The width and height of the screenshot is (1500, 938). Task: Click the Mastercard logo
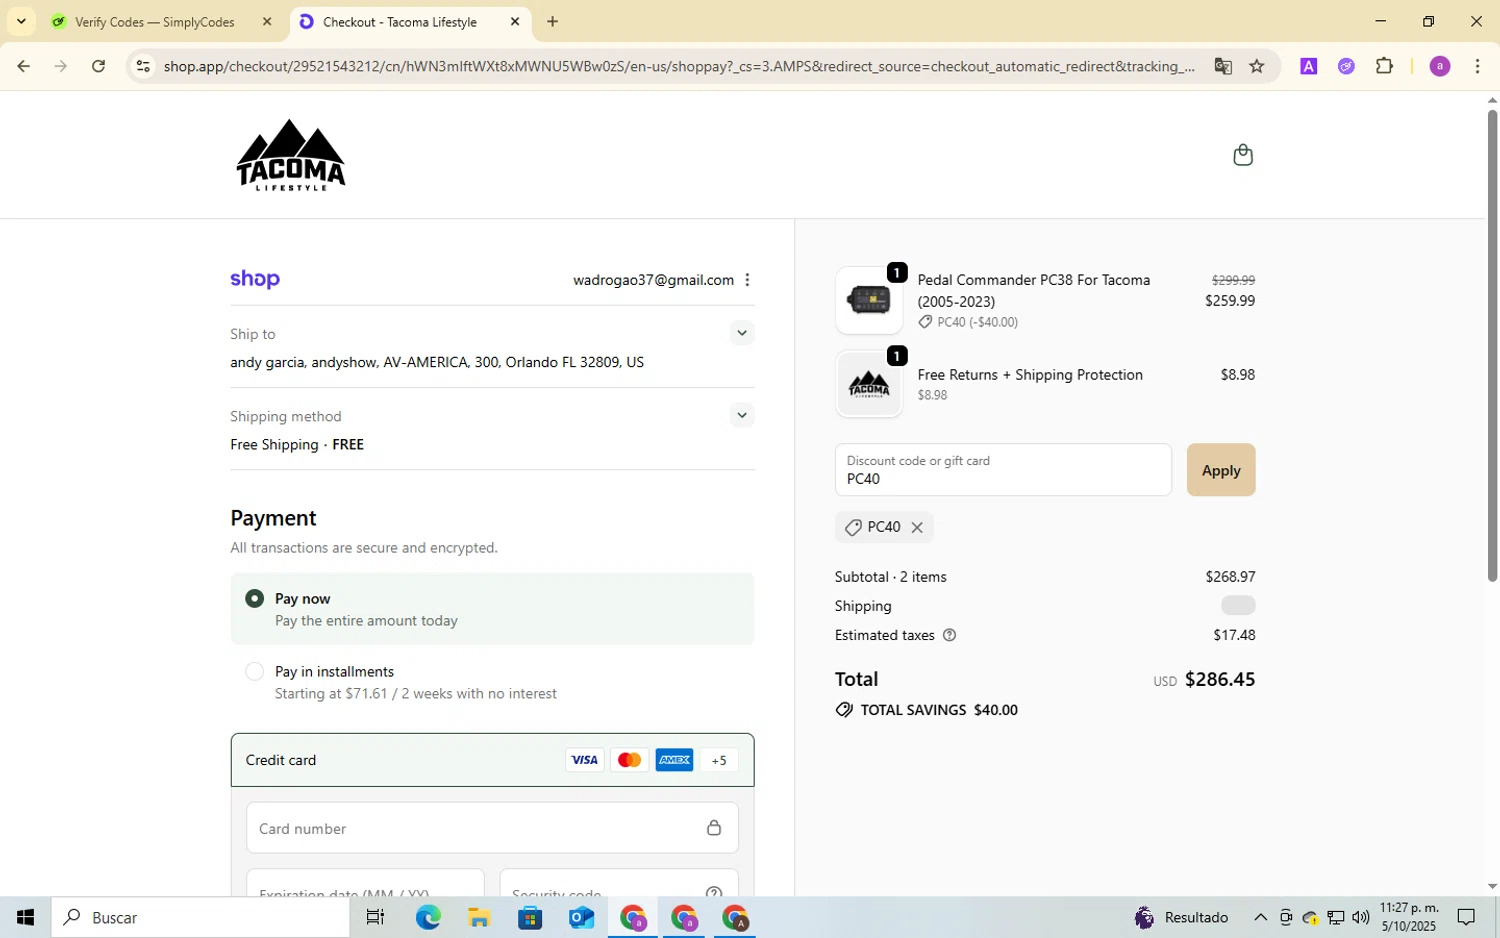click(629, 760)
